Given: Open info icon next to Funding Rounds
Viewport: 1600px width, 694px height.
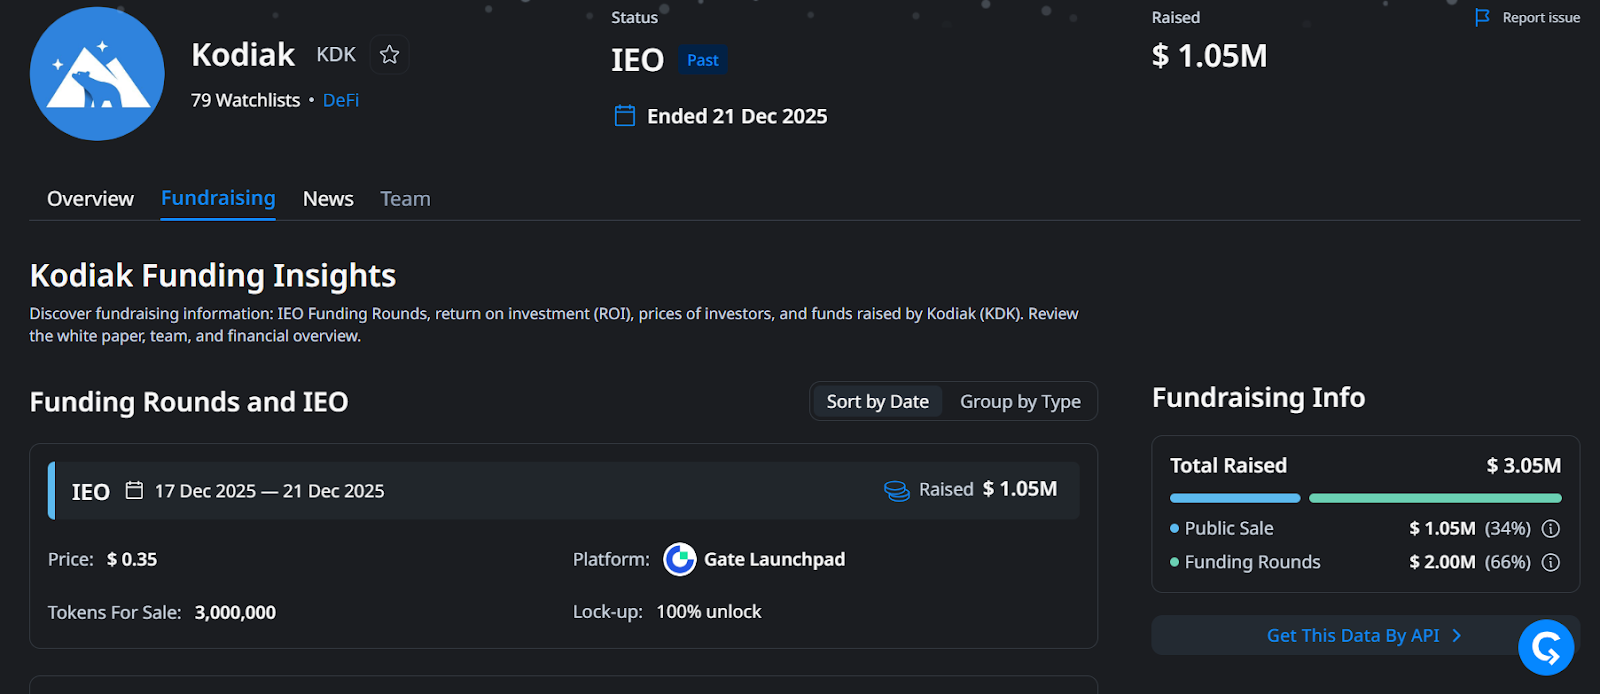Looking at the screenshot, I should (x=1550, y=562).
